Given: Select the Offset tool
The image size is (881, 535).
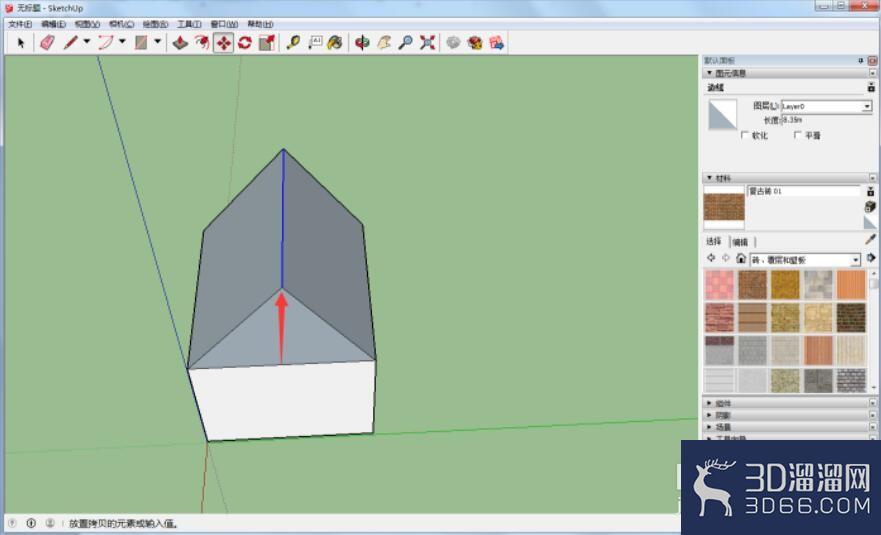Looking at the screenshot, I should [x=202, y=43].
